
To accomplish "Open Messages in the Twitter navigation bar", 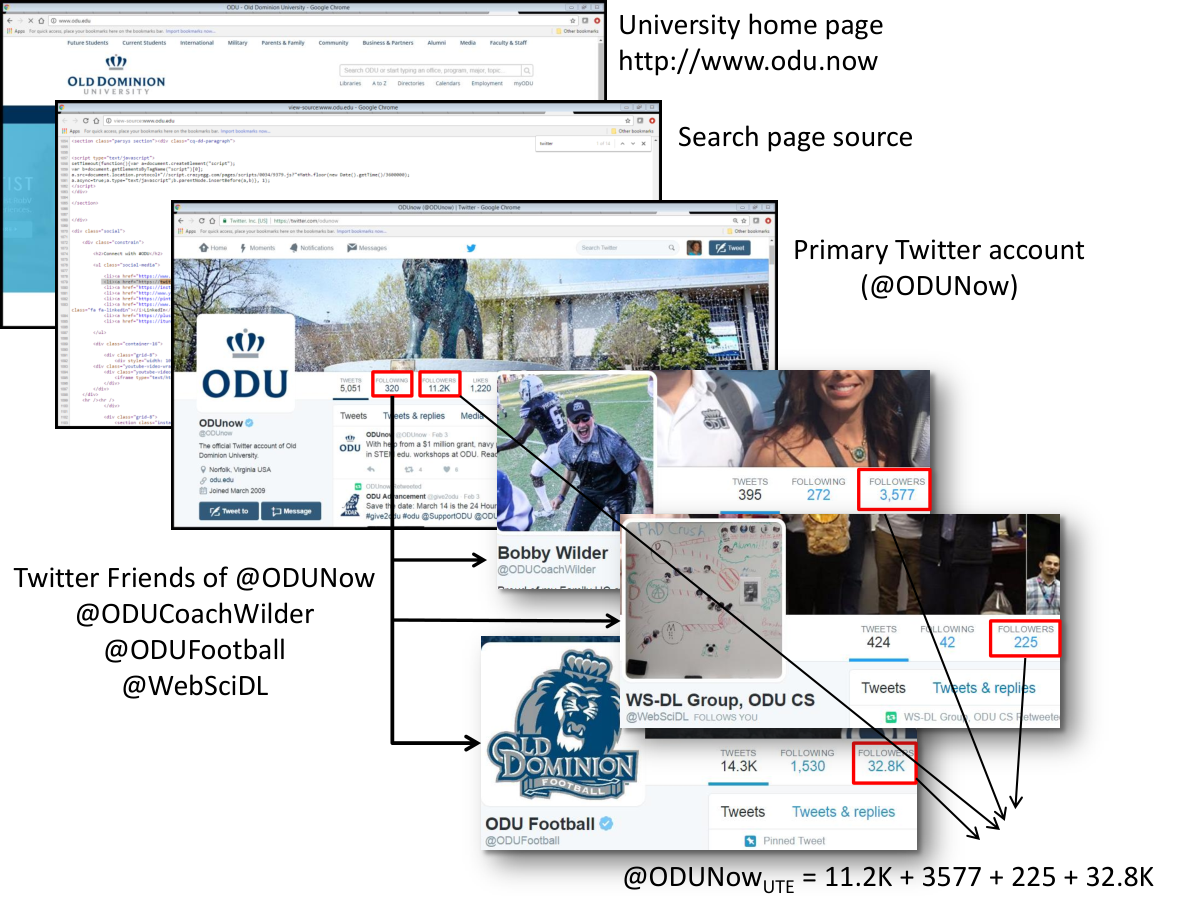I will (x=366, y=248).
